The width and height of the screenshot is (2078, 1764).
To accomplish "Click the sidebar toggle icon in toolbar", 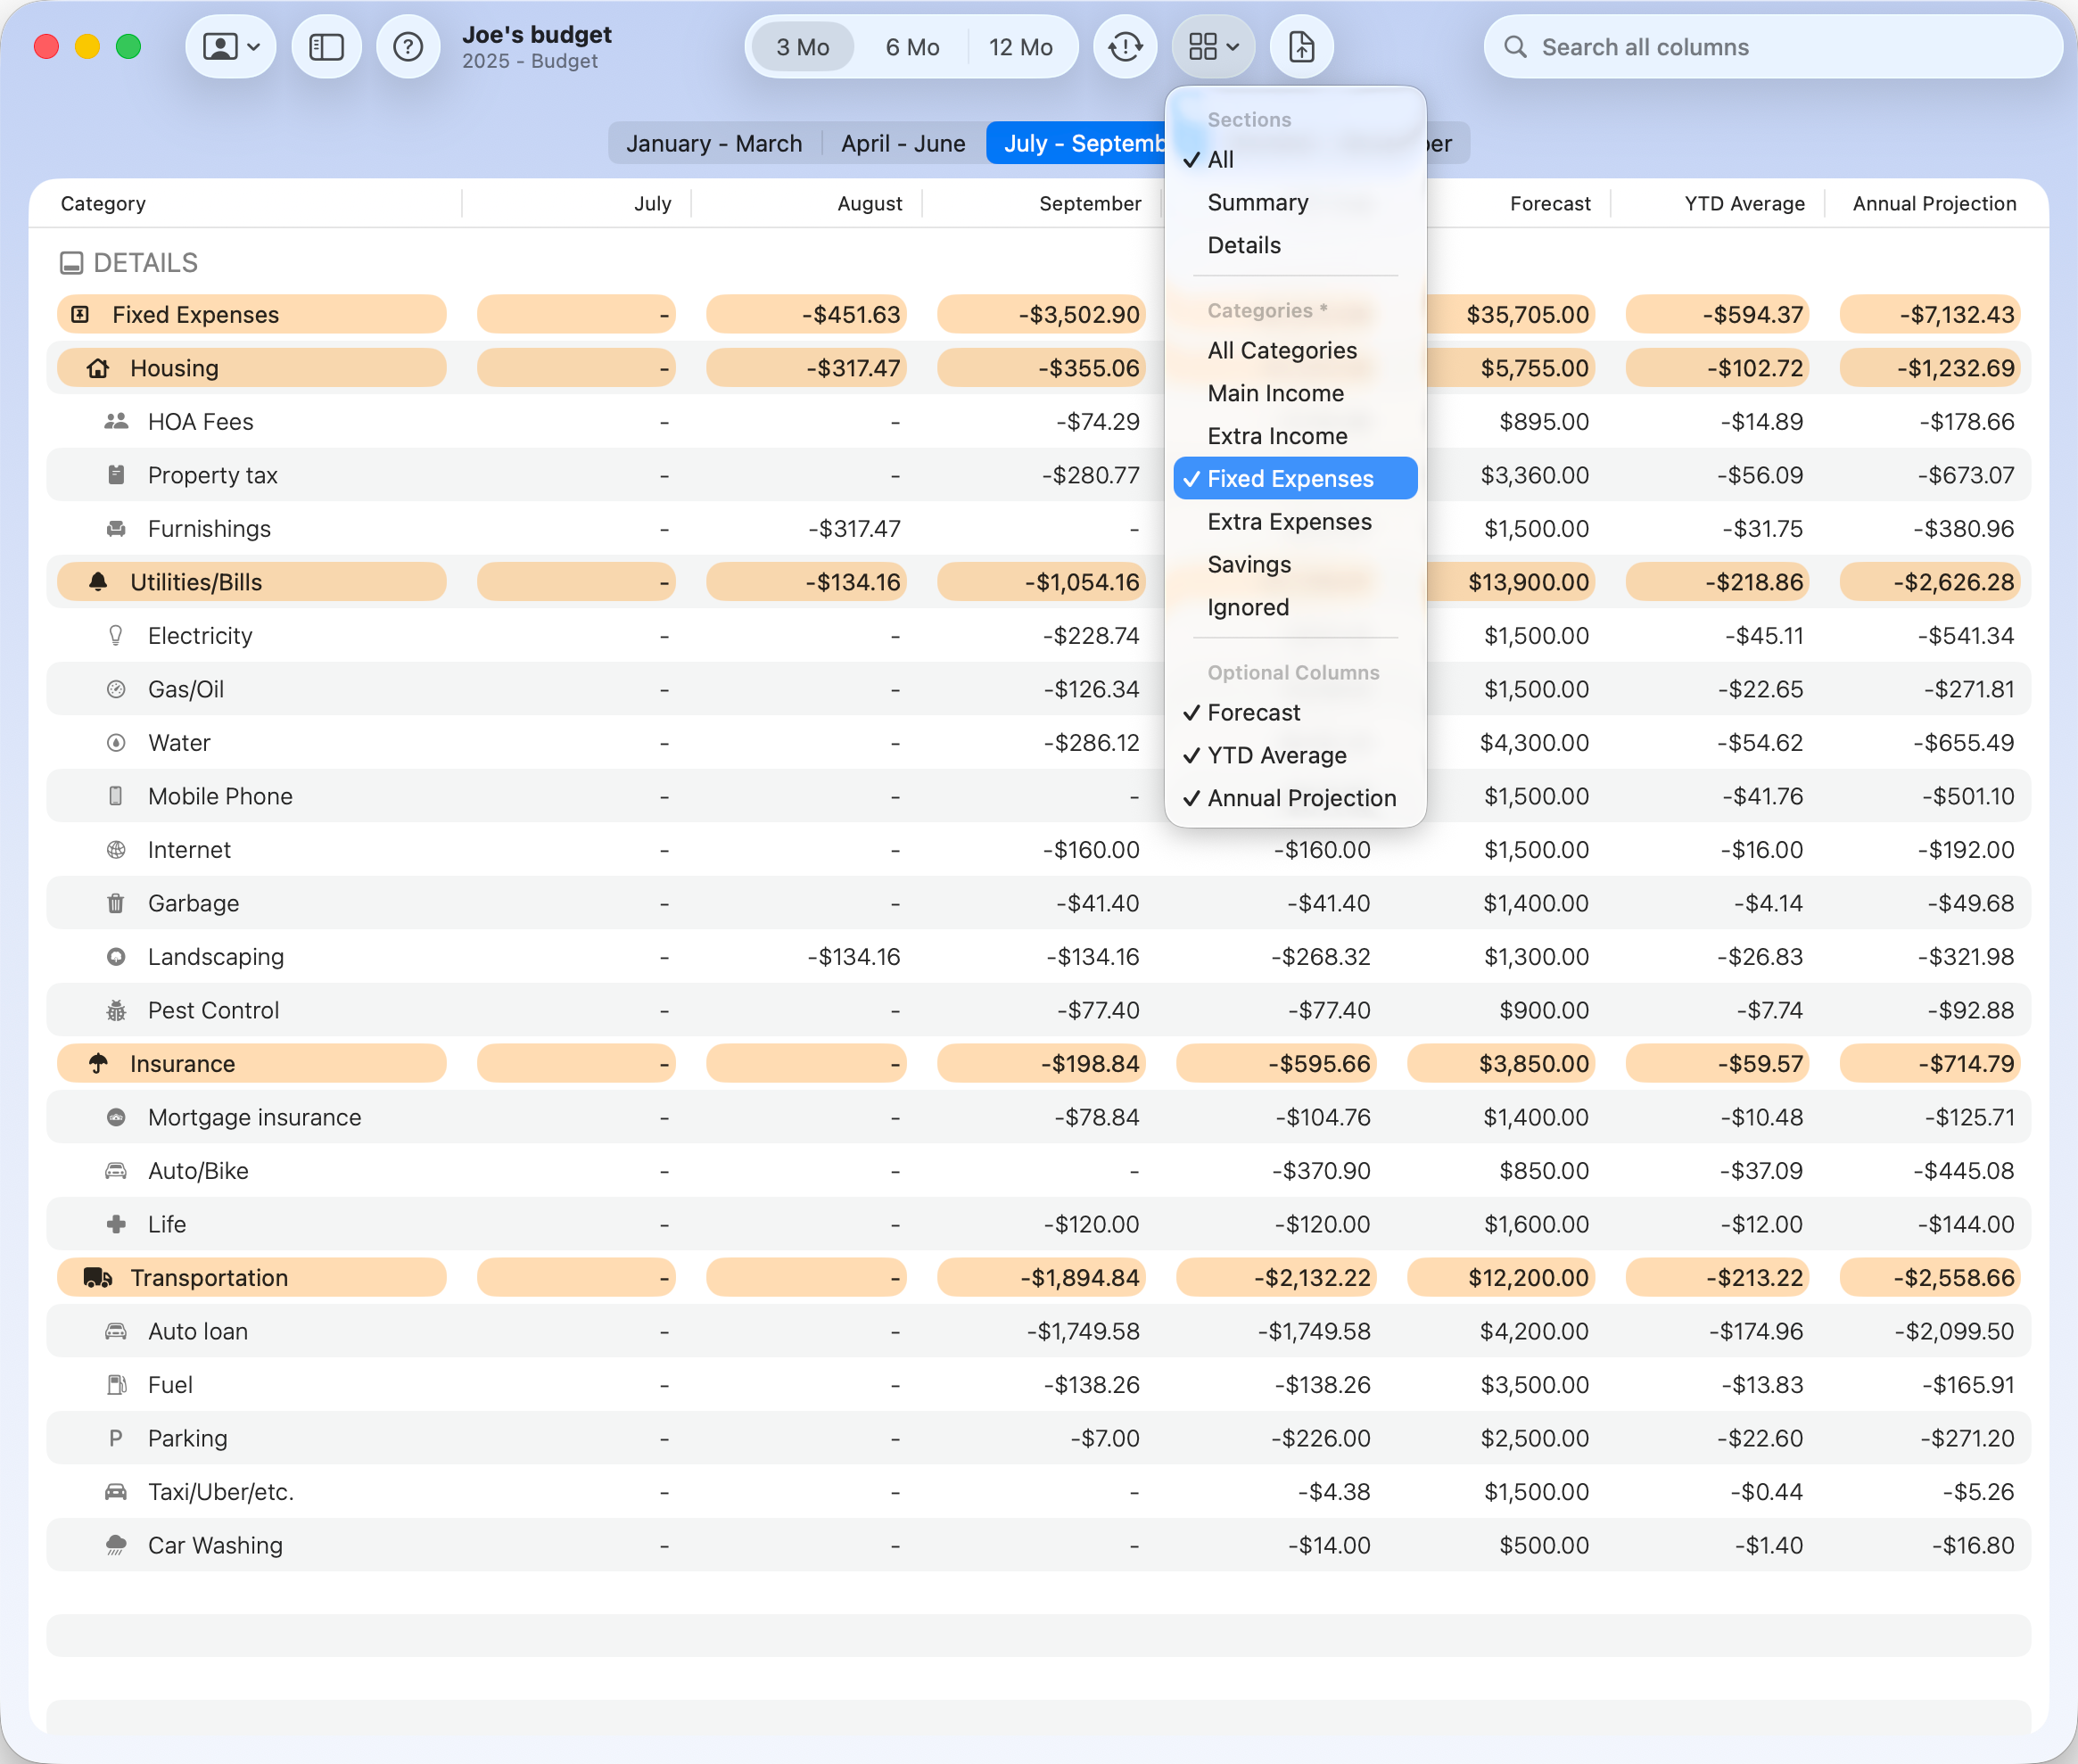I will (x=326, y=47).
